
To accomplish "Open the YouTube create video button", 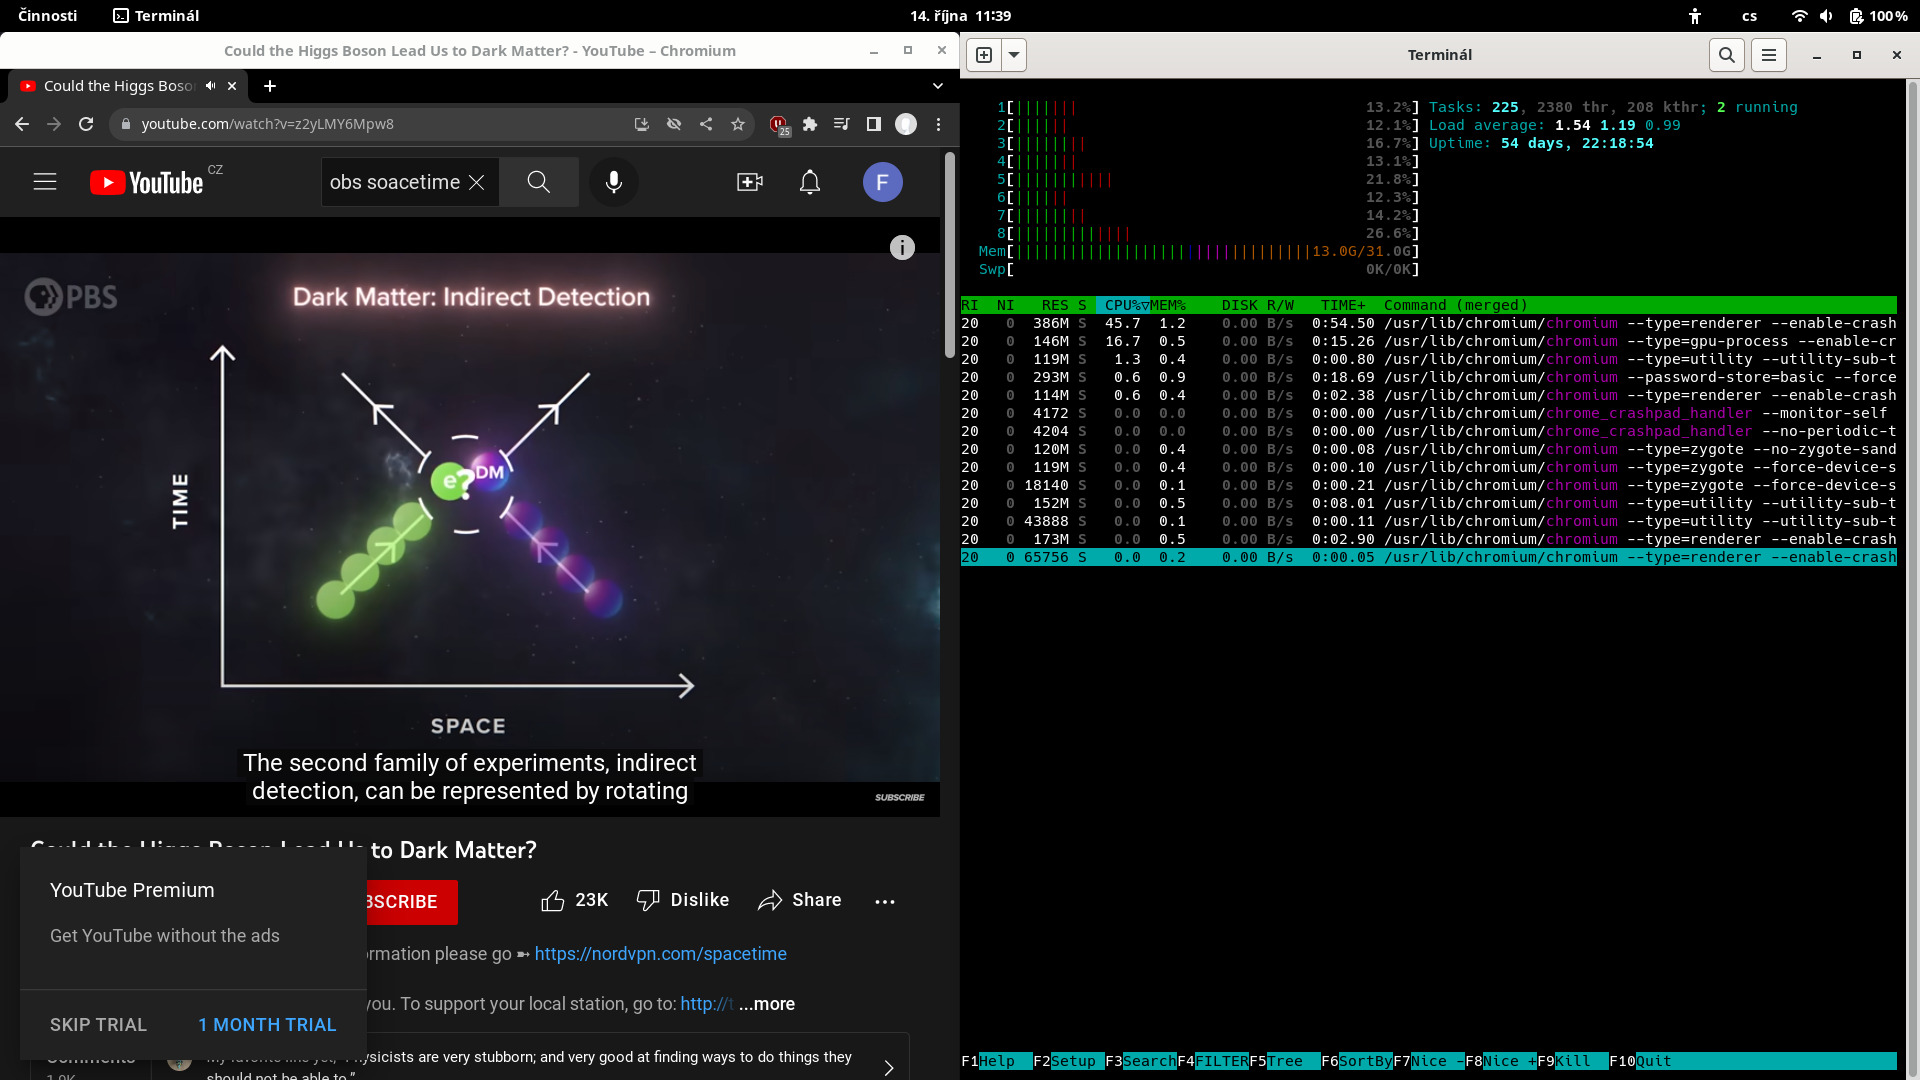I will (x=750, y=182).
